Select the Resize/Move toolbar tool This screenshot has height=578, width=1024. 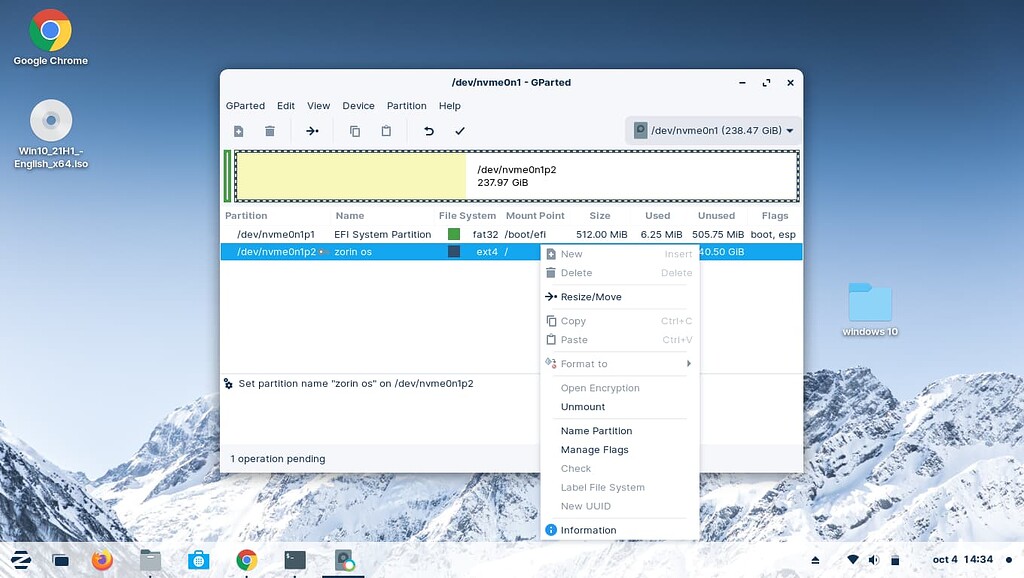coord(311,130)
